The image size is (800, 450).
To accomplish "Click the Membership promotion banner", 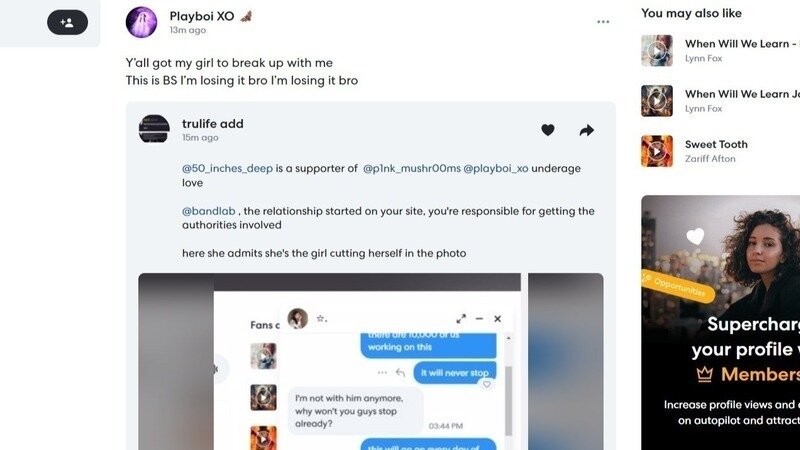I will [x=720, y=322].
